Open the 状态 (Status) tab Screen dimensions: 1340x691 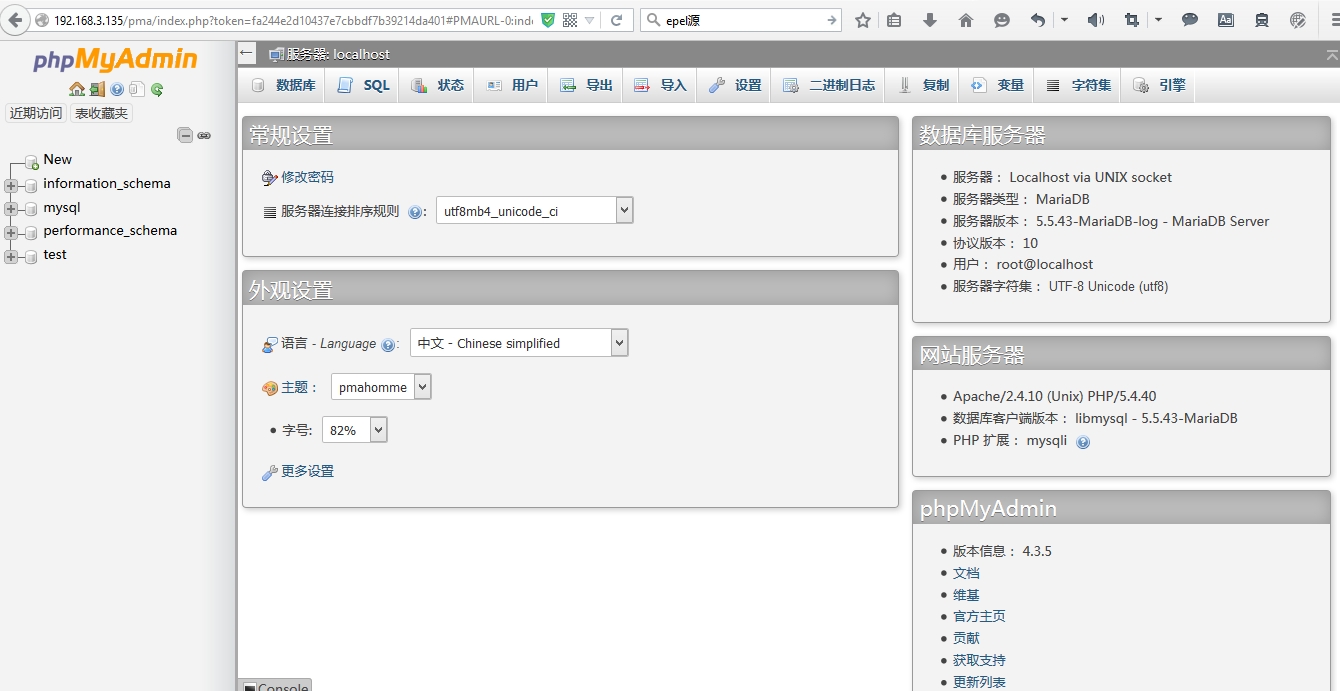pos(438,86)
